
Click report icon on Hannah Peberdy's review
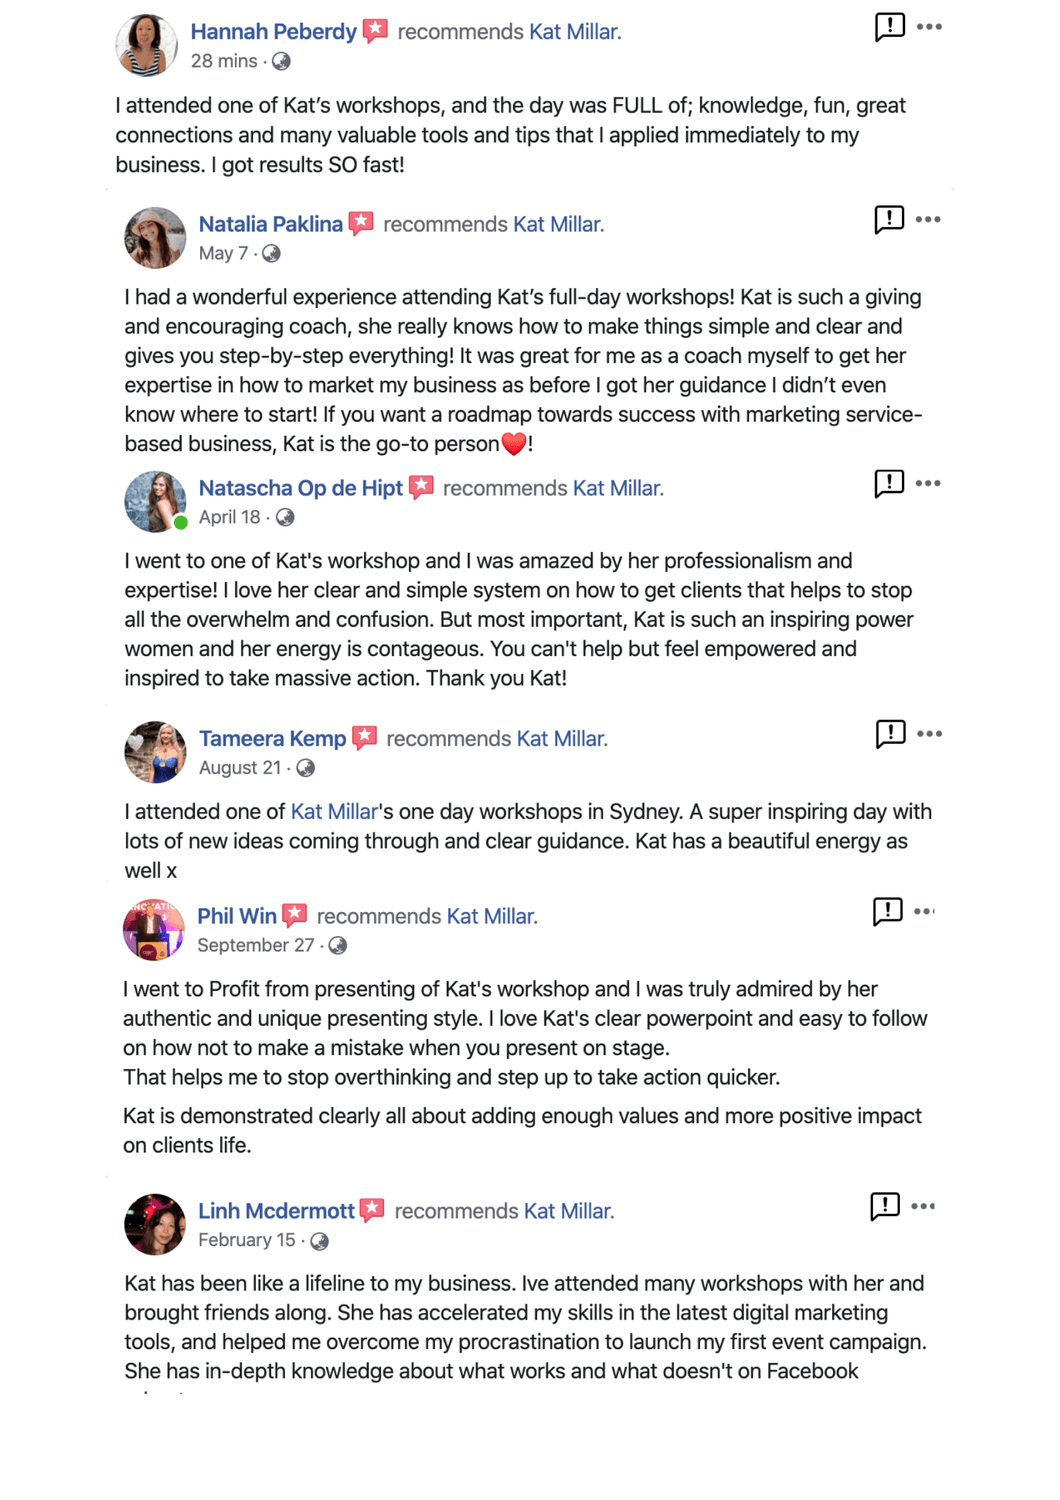click(x=889, y=27)
